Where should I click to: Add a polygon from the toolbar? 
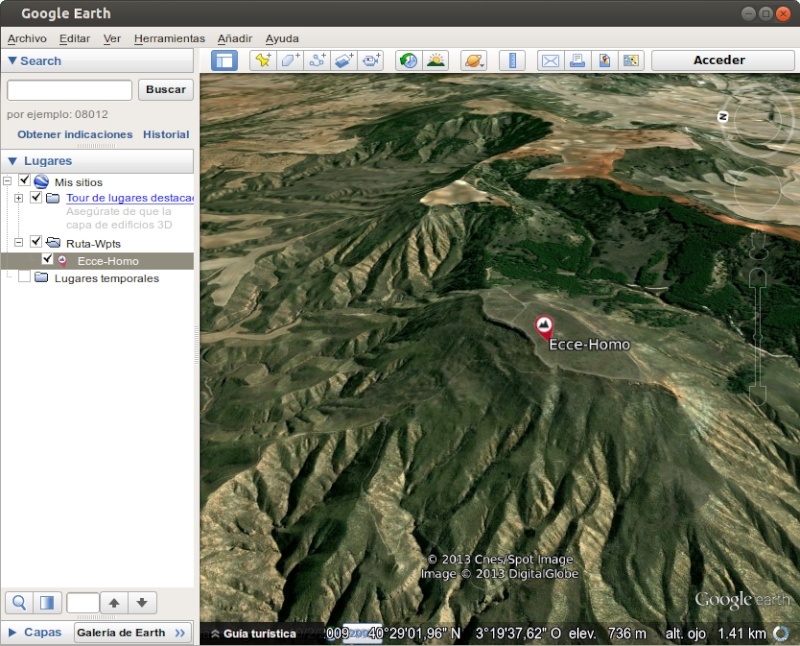(x=290, y=61)
